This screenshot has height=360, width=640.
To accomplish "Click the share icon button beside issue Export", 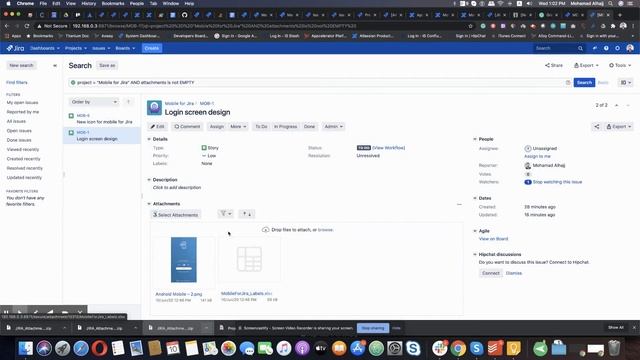I will (596, 127).
